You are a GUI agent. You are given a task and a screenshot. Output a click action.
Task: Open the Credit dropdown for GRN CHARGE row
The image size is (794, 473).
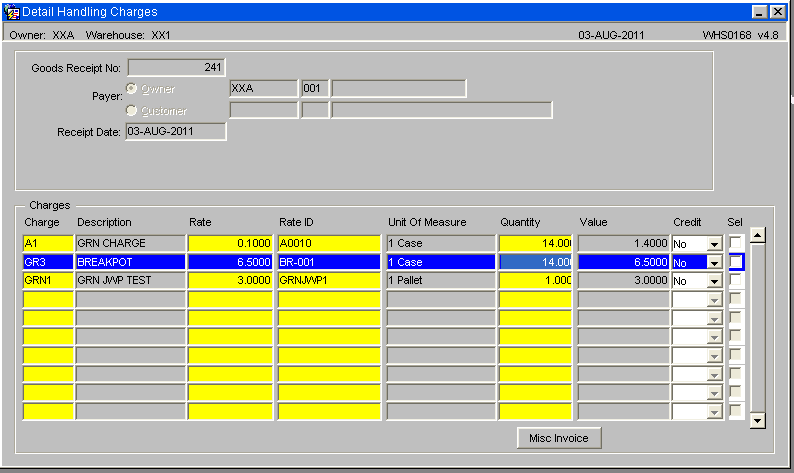pyautogui.click(x=714, y=244)
